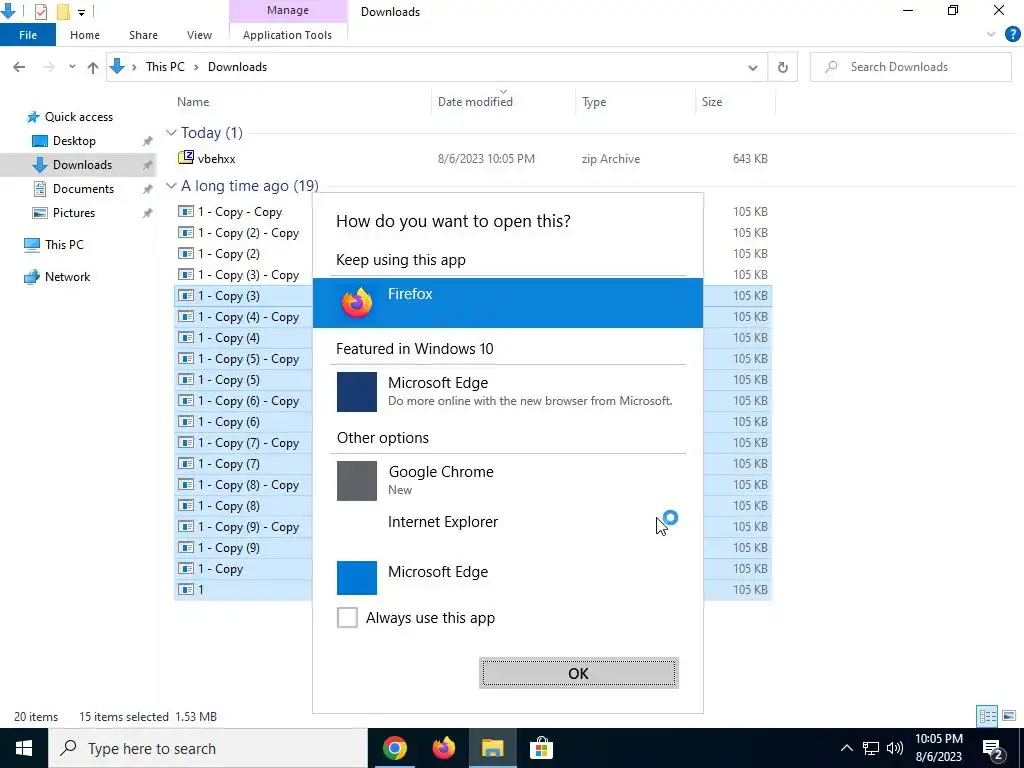Image resolution: width=1024 pixels, height=768 pixels.
Task: Select Firefox in the open-with dialog
Action: [507, 302]
